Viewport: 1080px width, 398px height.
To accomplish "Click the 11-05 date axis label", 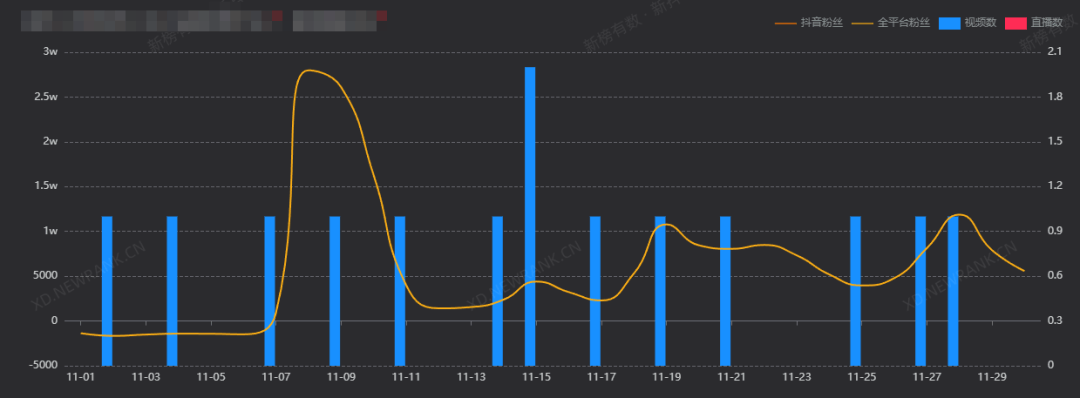I will tap(211, 377).
